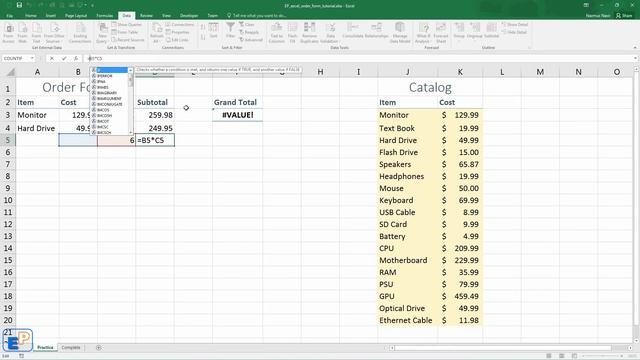Click Show Detail in the Outline group
Viewport: 640px width, 360px height.
point(515,24)
